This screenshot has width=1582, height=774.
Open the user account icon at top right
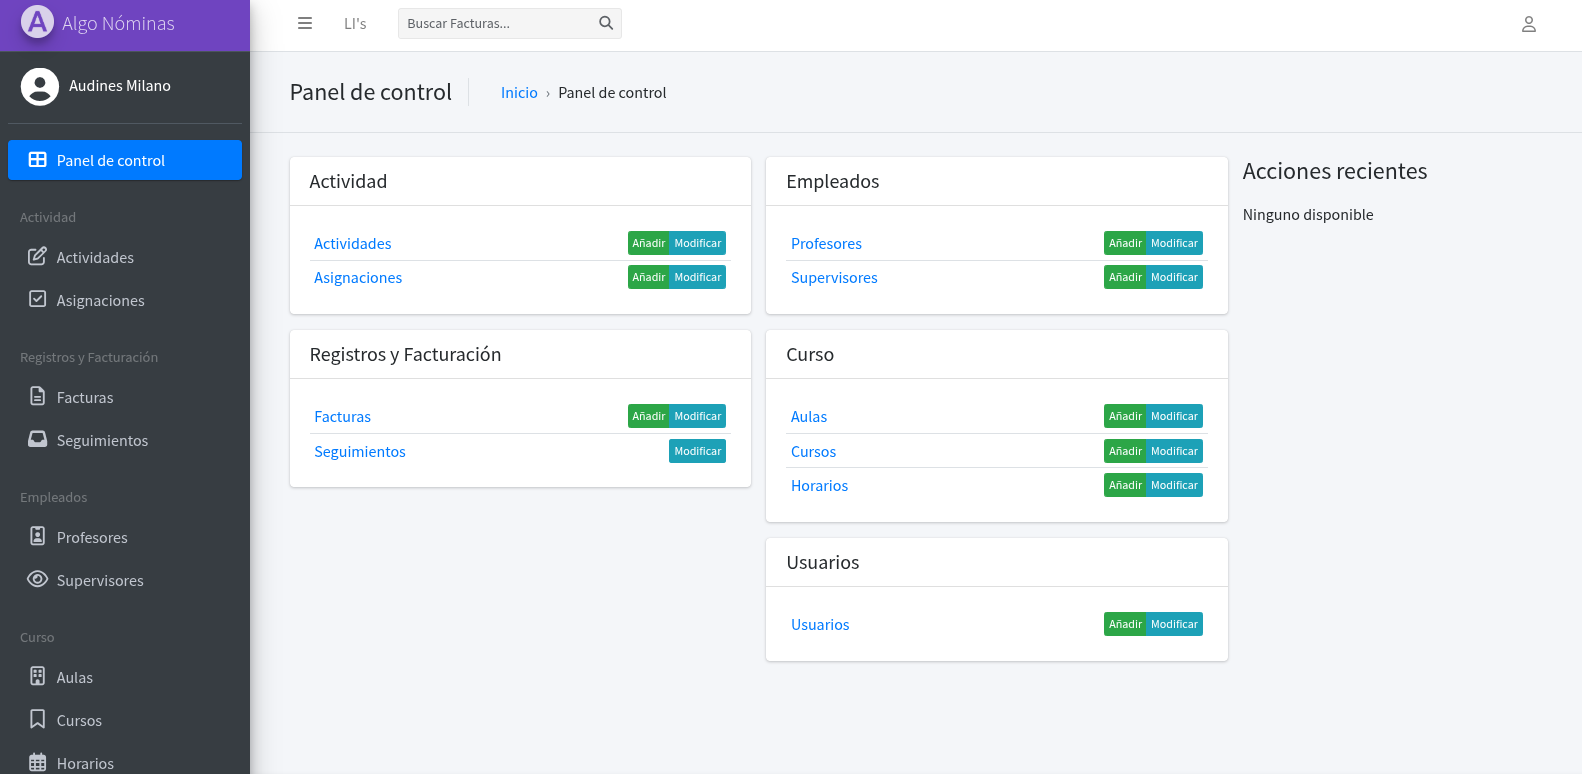[x=1528, y=24]
